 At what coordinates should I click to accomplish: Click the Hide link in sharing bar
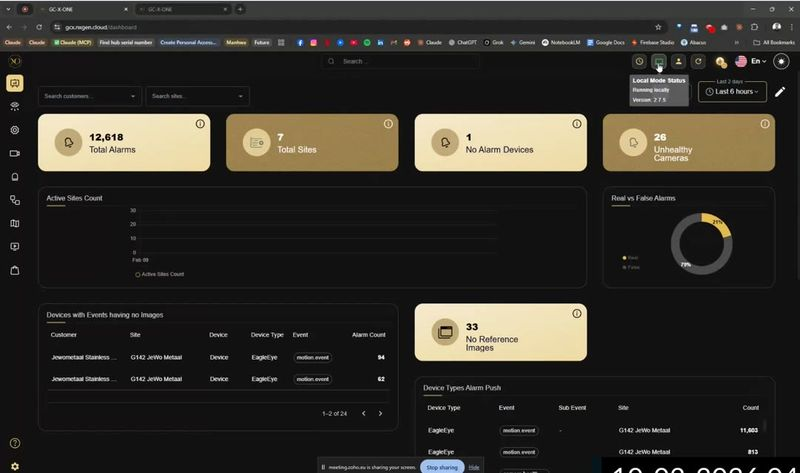pos(474,467)
